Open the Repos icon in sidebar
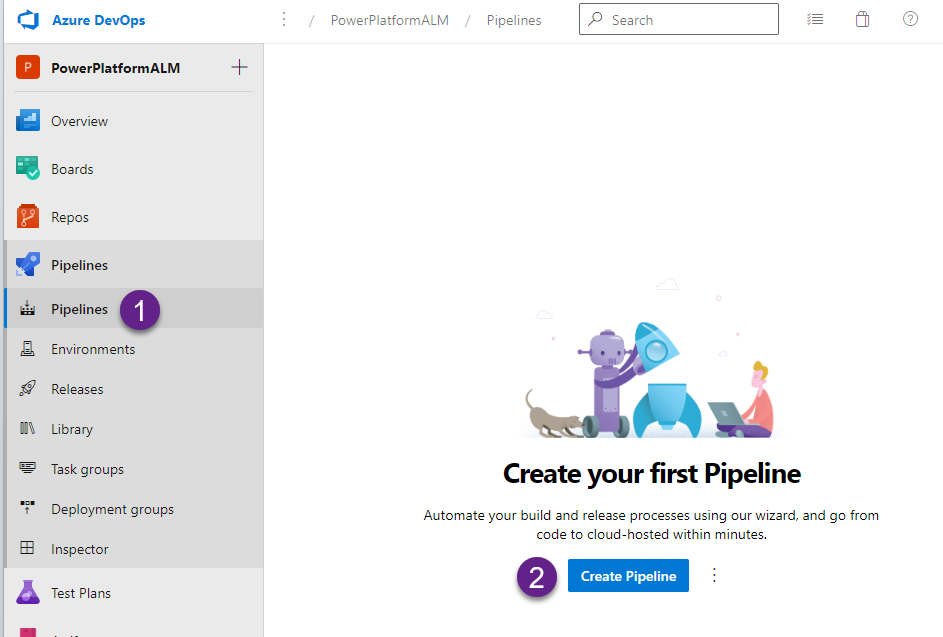943x637 pixels. pyautogui.click(x=27, y=217)
